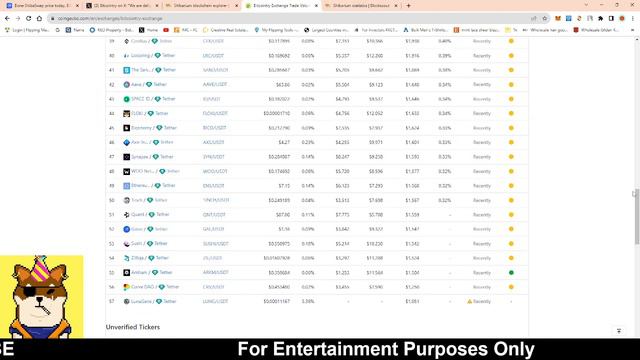Screen dimensions: 640x360
Task: Open the Creative Real Estate bookmark
Action: pos(226,30)
